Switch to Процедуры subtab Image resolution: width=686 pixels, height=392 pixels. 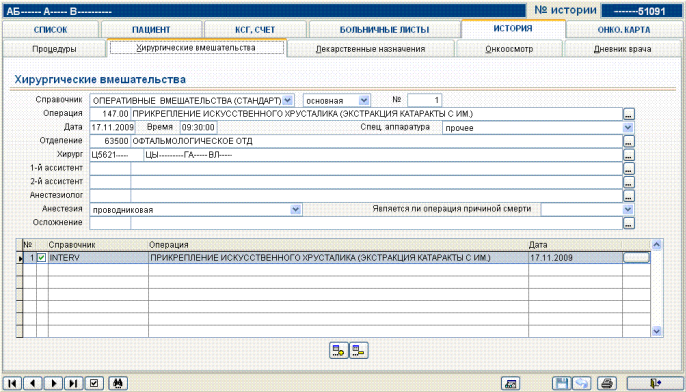pos(54,49)
